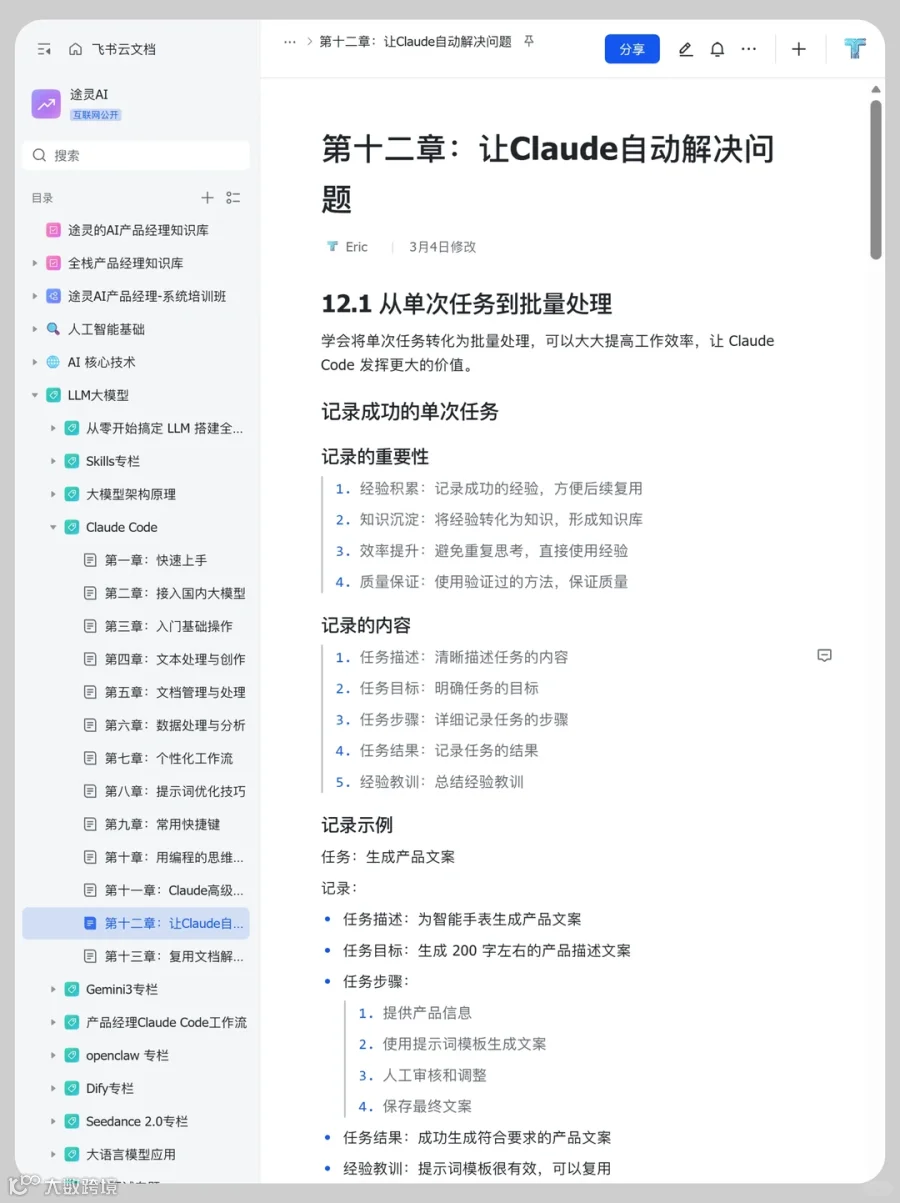
Task: Open the user avatar in the top right
Action: pyautogui.click(x=855, y=48)
